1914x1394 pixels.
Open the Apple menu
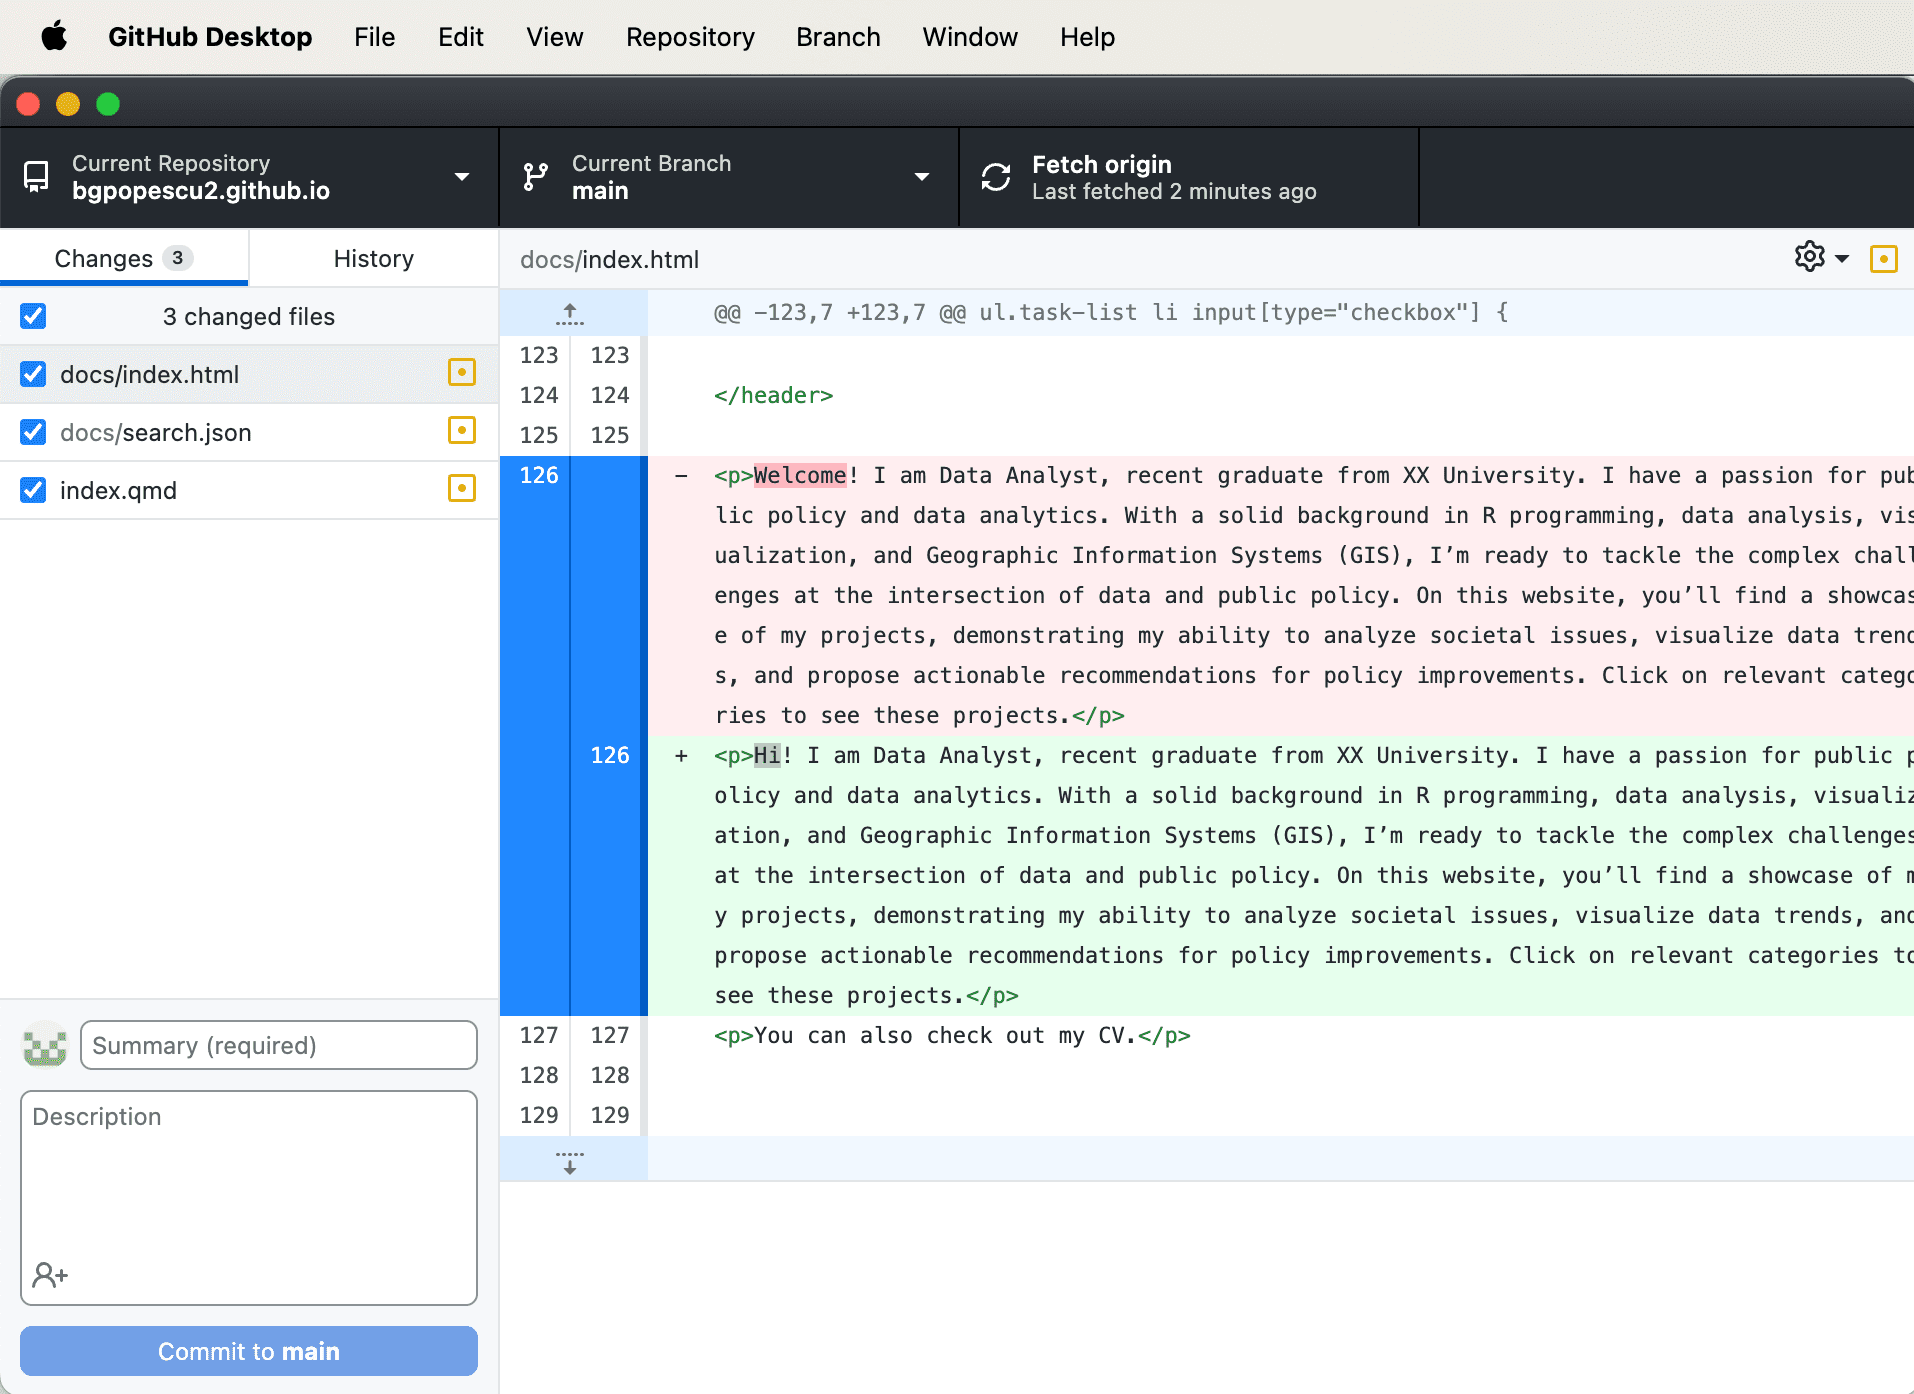(54, 37)
